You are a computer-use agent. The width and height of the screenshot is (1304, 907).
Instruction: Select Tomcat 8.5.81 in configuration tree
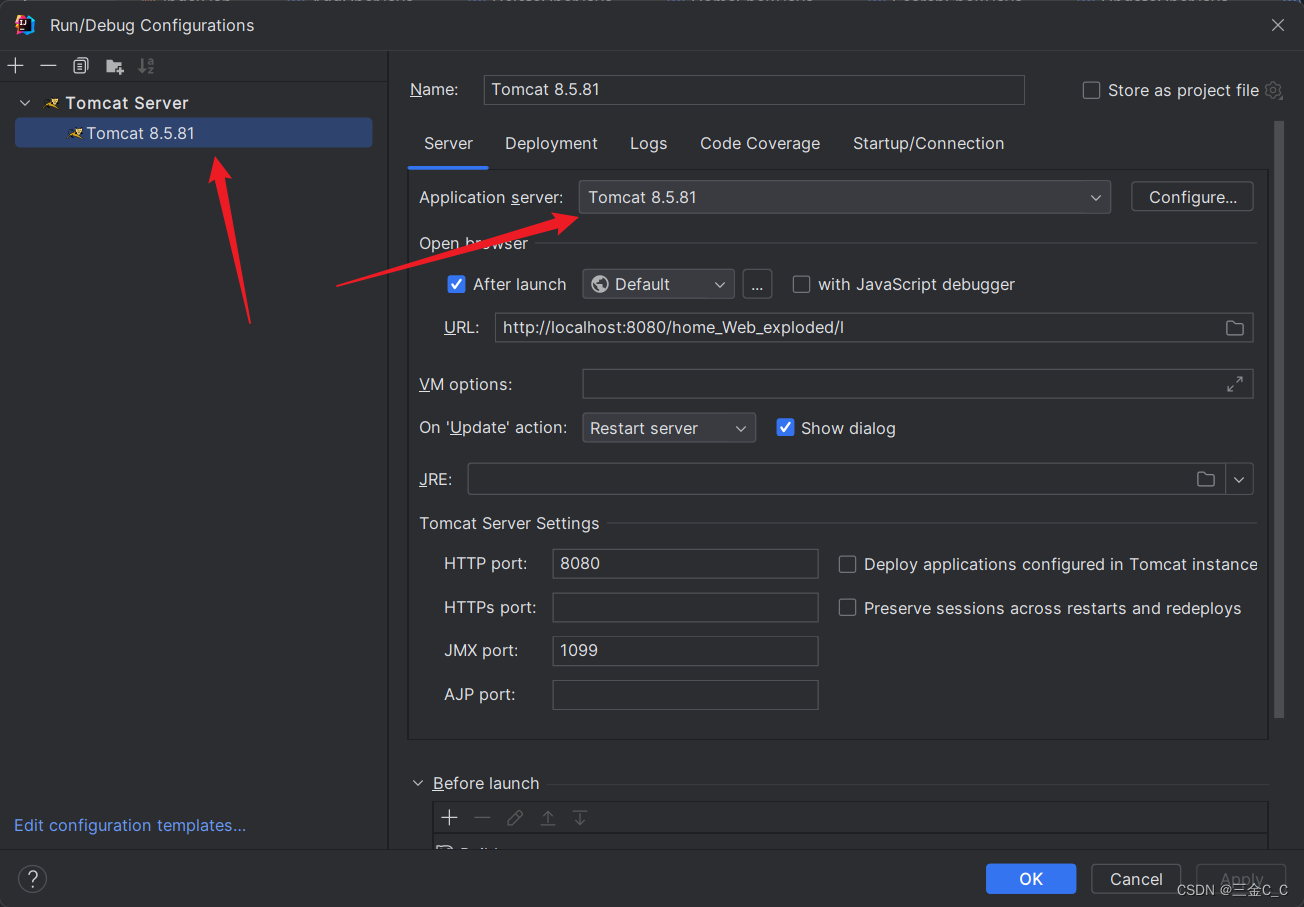click(194, 133)
